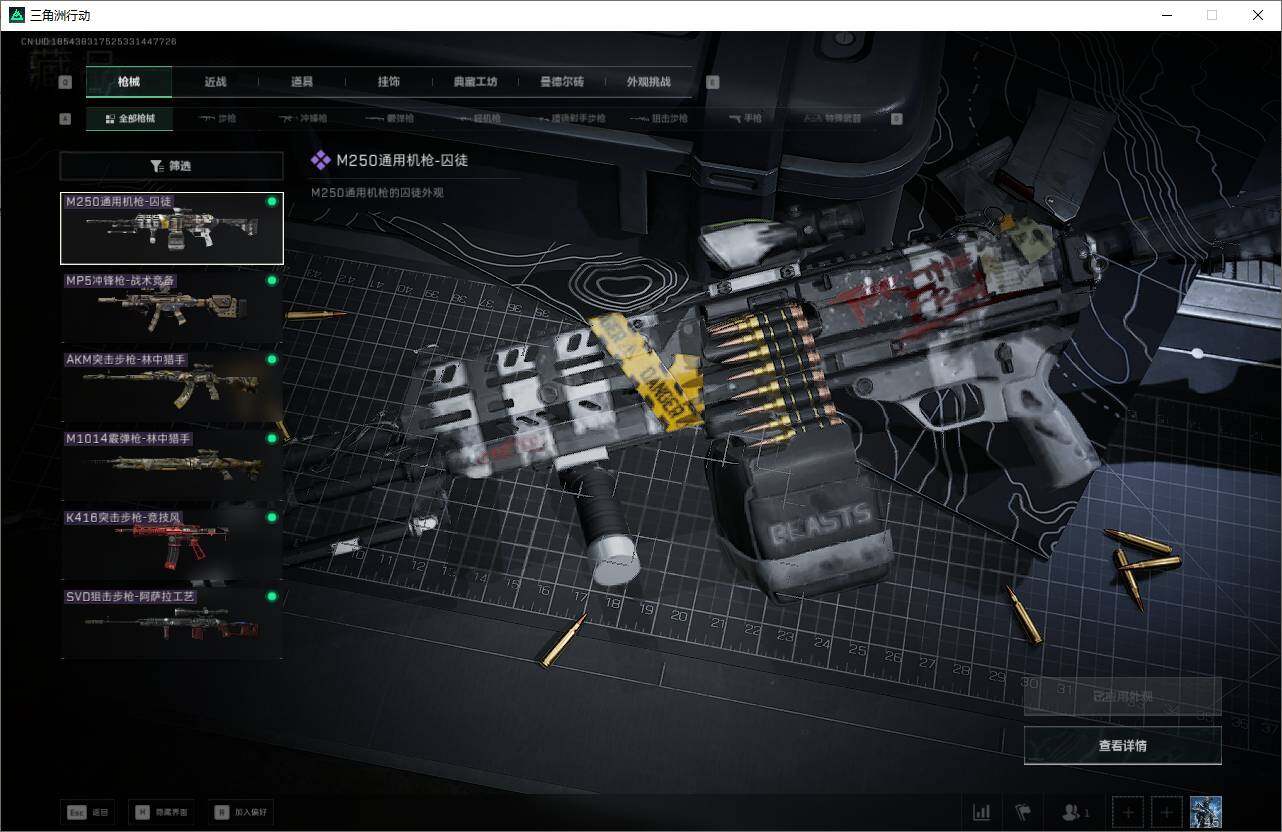
Task: Click the 三角洲行动 app logo in title bar
Action: pyautogui.click(x=15, y=15)
